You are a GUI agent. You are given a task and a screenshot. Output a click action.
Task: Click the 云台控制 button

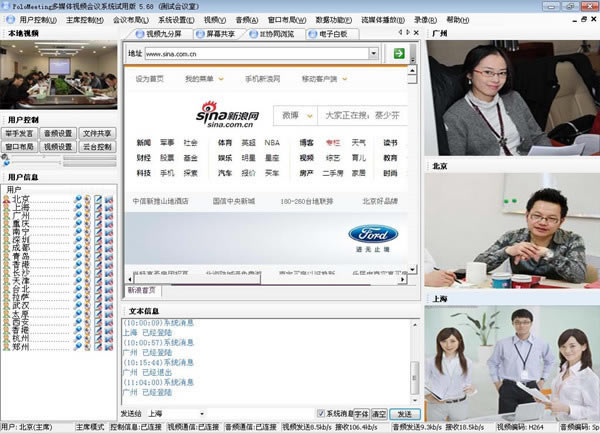pyautogui.click(x=97, y=147)
